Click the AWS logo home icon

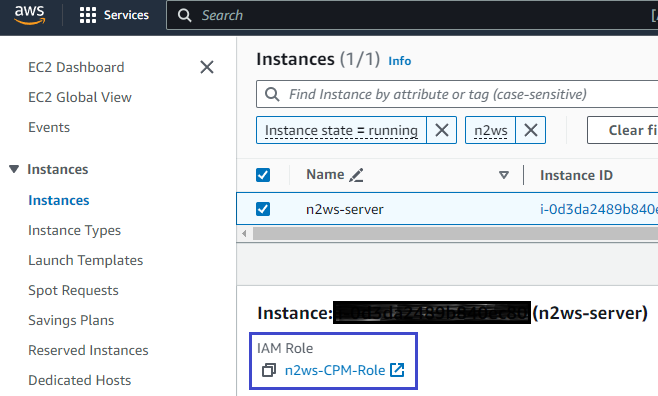29,15
